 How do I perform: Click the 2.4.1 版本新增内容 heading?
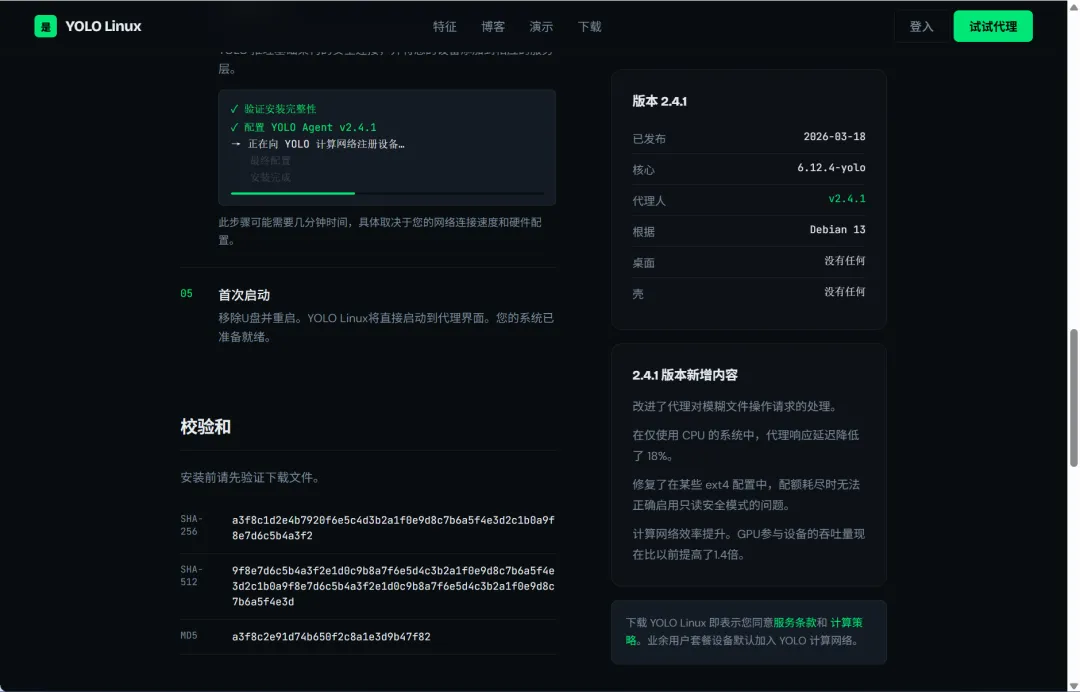pos(685,375)
